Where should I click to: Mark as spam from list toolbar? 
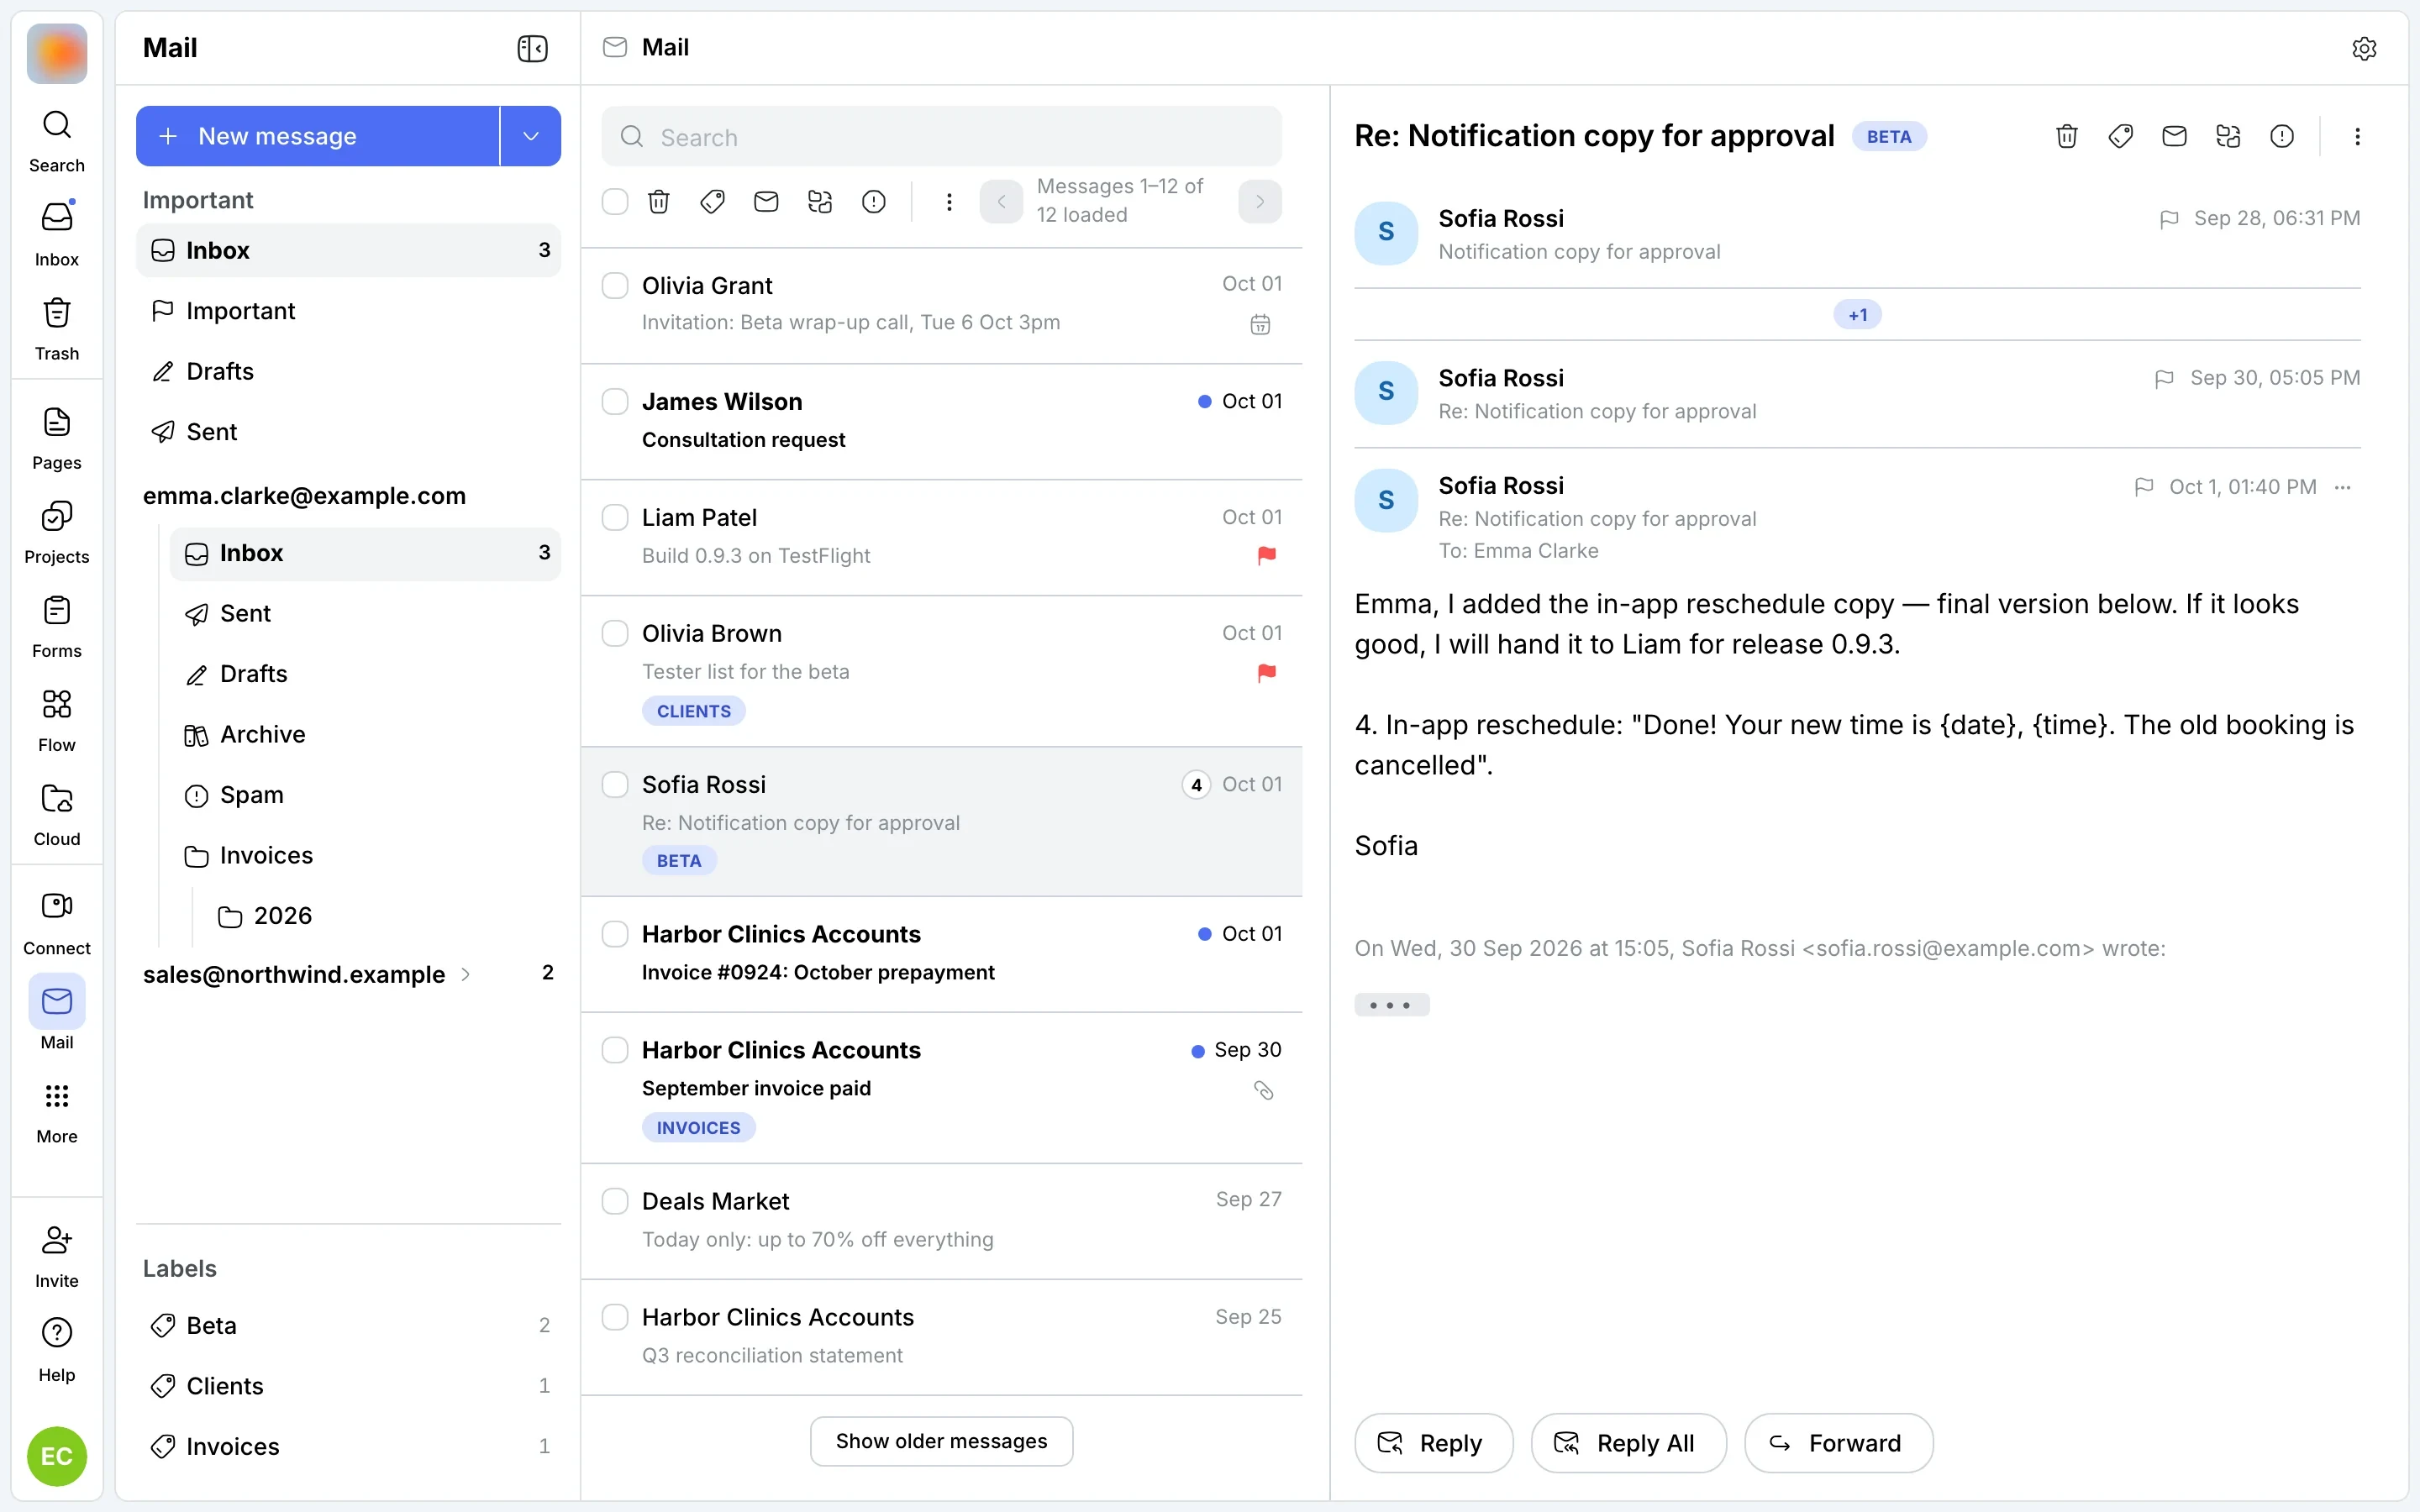point(874,202)
